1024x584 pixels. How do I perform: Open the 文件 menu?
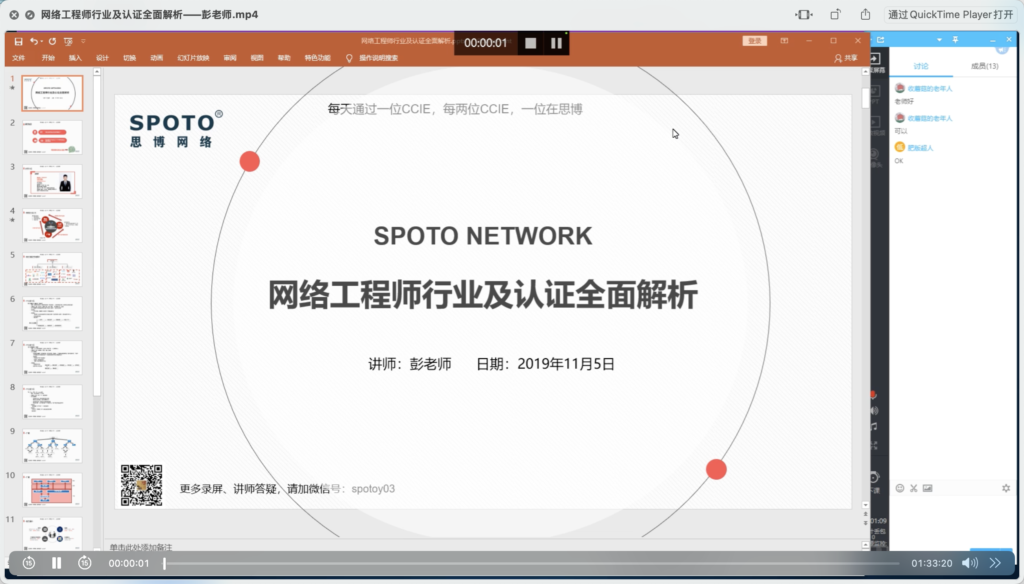(x=18, y=58)
